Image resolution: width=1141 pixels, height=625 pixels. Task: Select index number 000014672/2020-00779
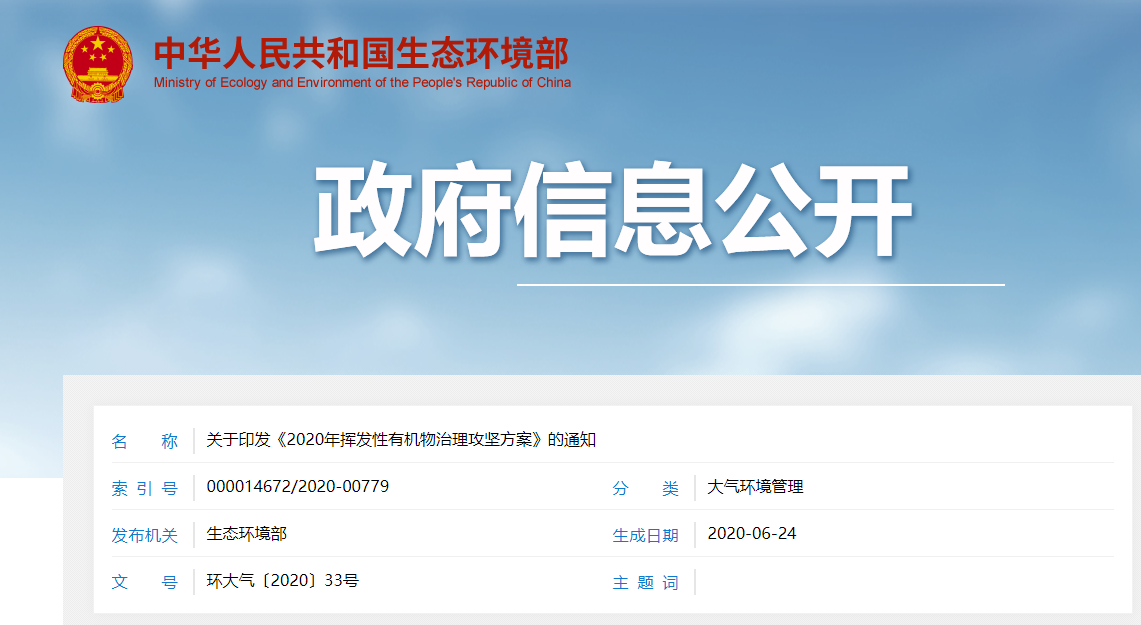[x=298, y=486]
